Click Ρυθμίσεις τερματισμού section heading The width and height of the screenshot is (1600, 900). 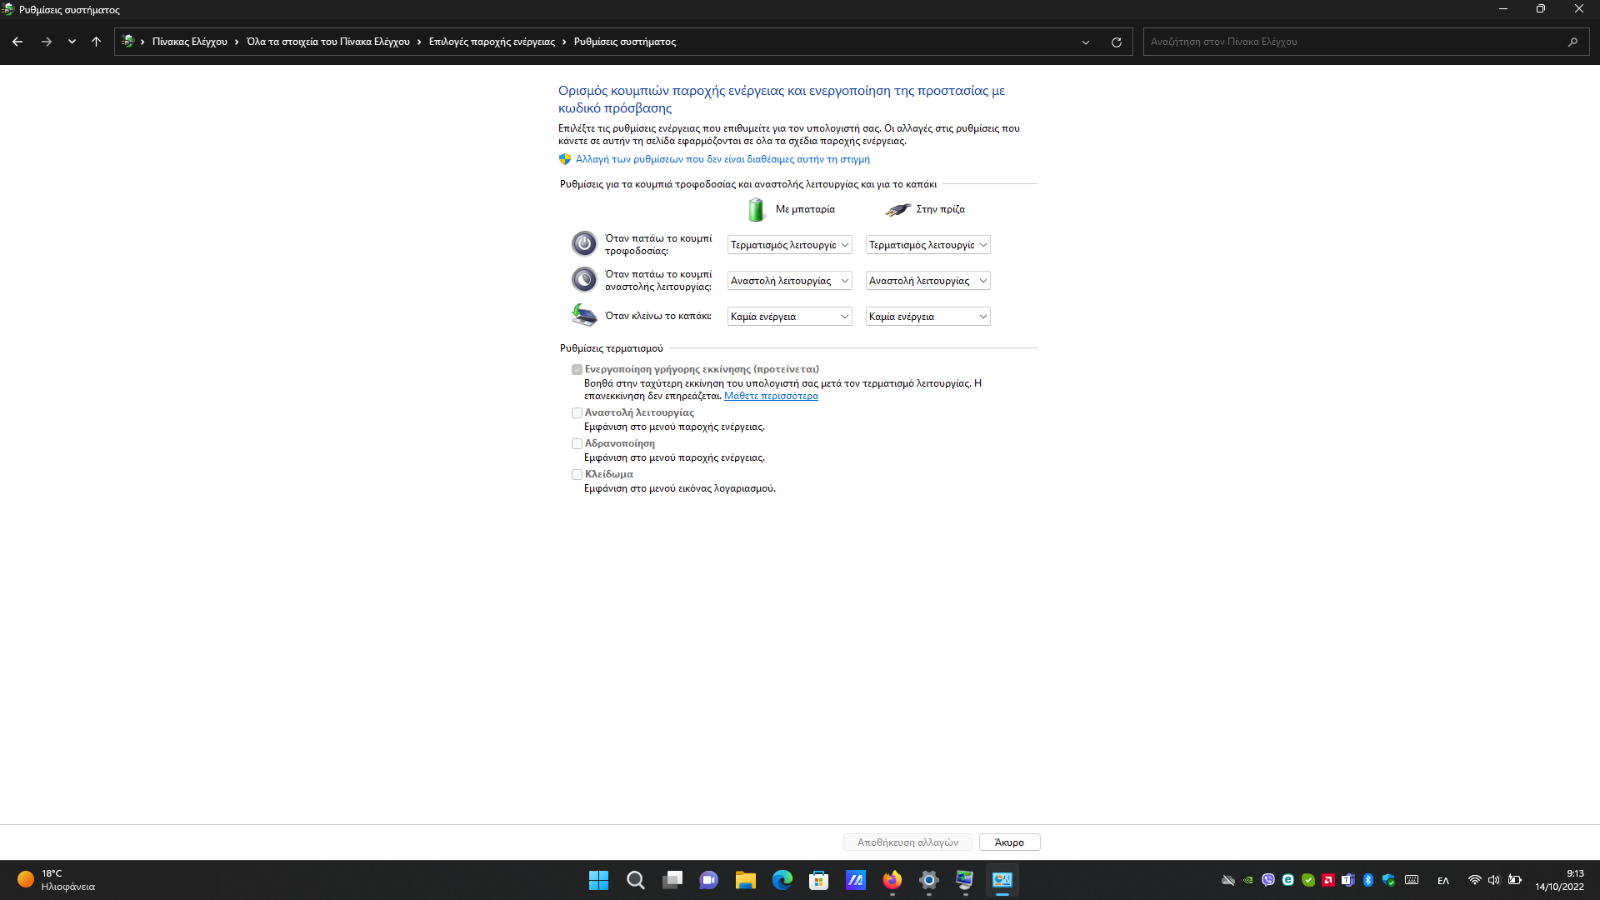point(611,348)
